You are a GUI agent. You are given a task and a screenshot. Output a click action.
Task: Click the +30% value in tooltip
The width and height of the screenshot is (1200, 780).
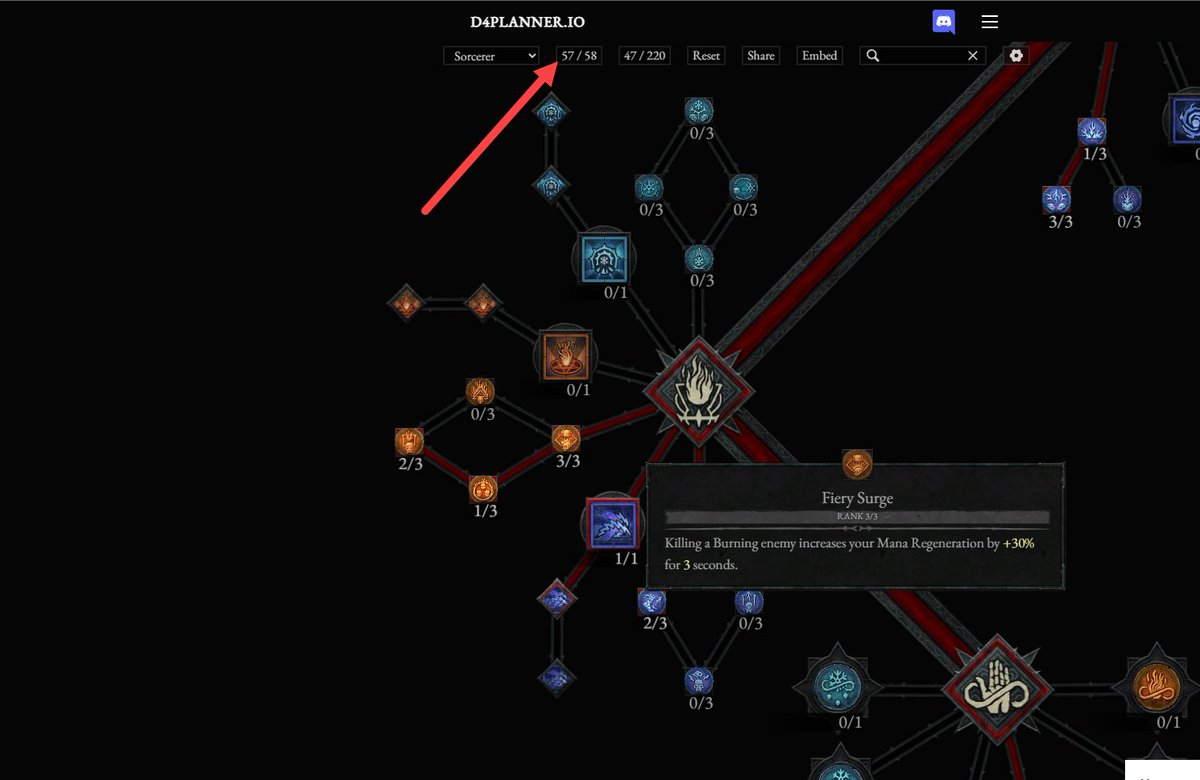(1018, 543)
